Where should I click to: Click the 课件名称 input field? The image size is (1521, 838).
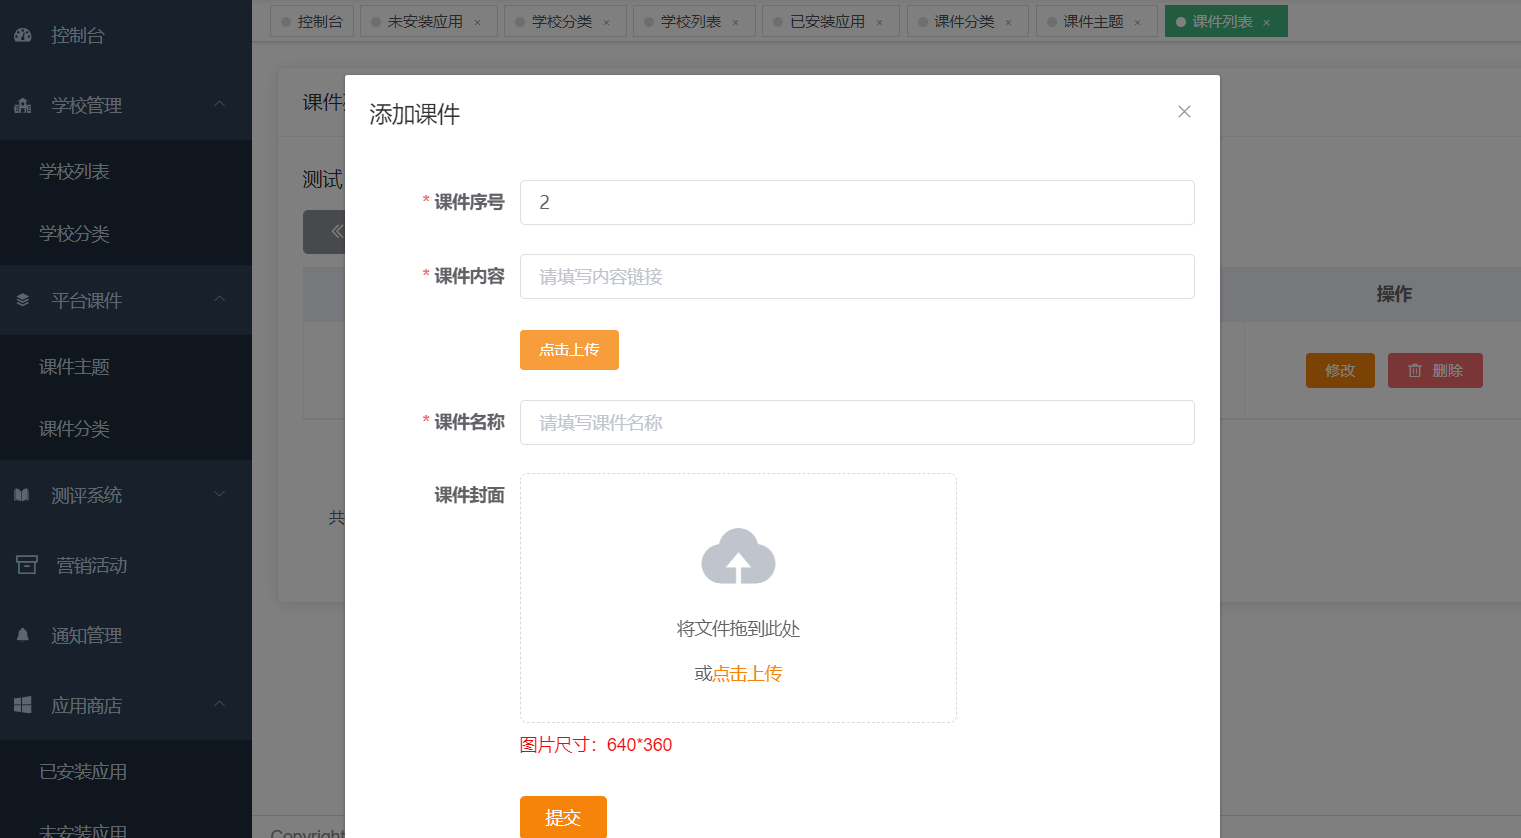pos(857,422)
